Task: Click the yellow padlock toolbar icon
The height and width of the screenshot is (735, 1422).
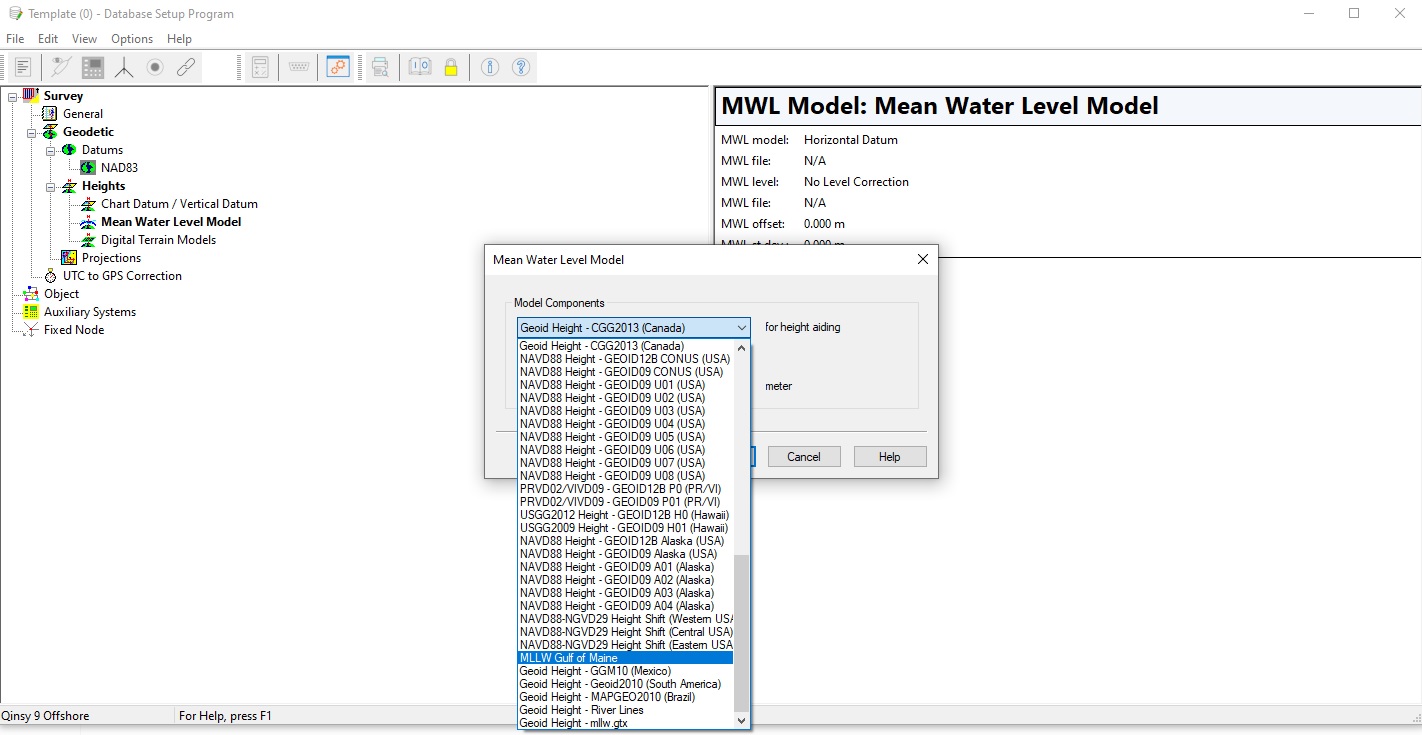Action: tap(451, 67)
